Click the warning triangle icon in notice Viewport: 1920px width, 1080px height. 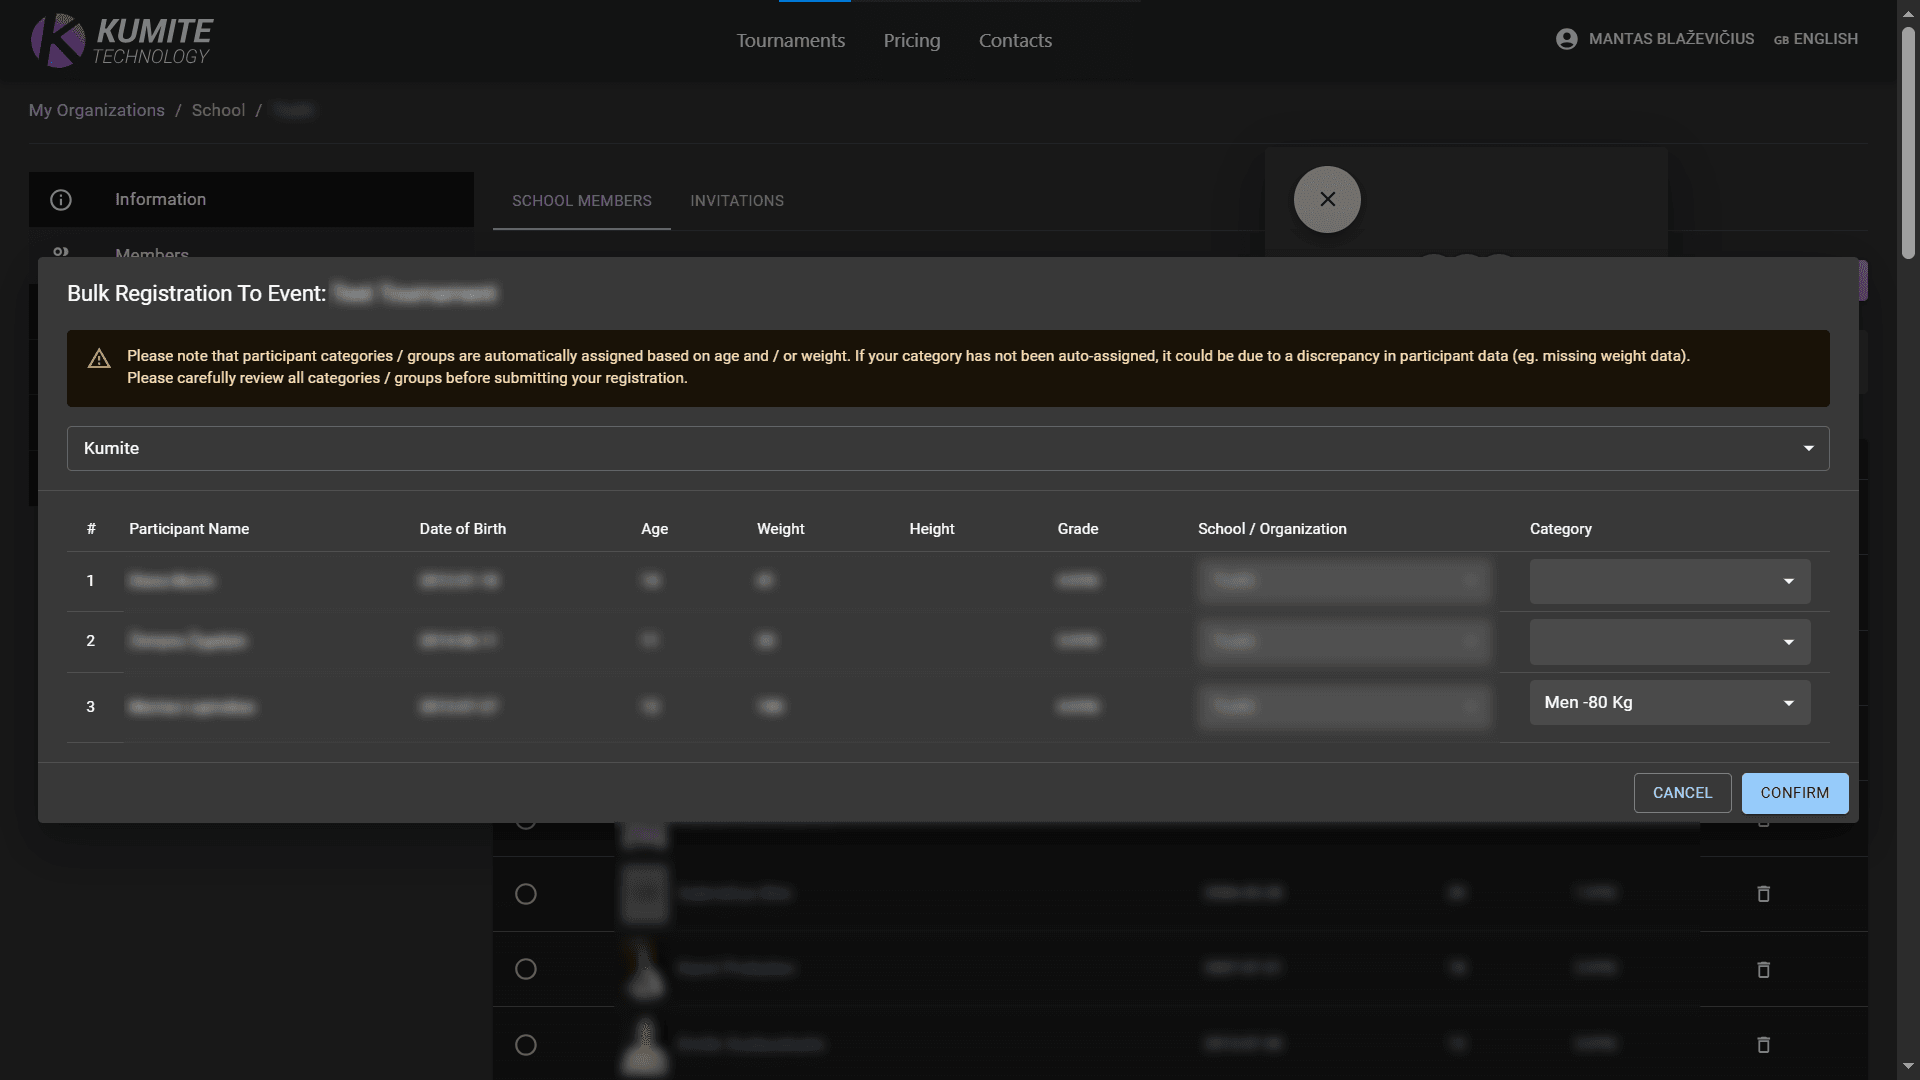tap(99, 359)
